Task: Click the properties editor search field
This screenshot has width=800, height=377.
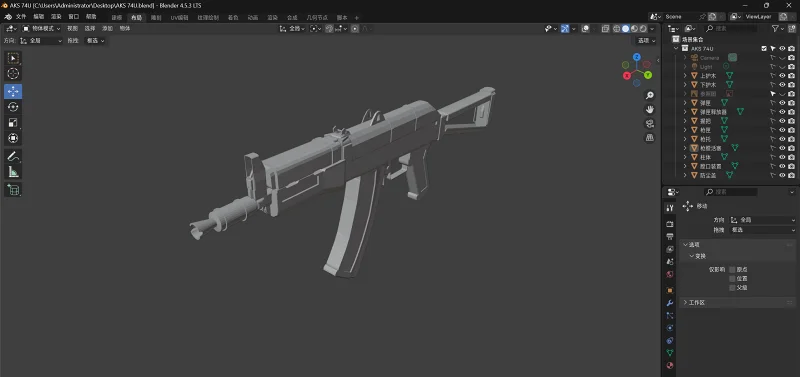Action: tap(731, 192)
